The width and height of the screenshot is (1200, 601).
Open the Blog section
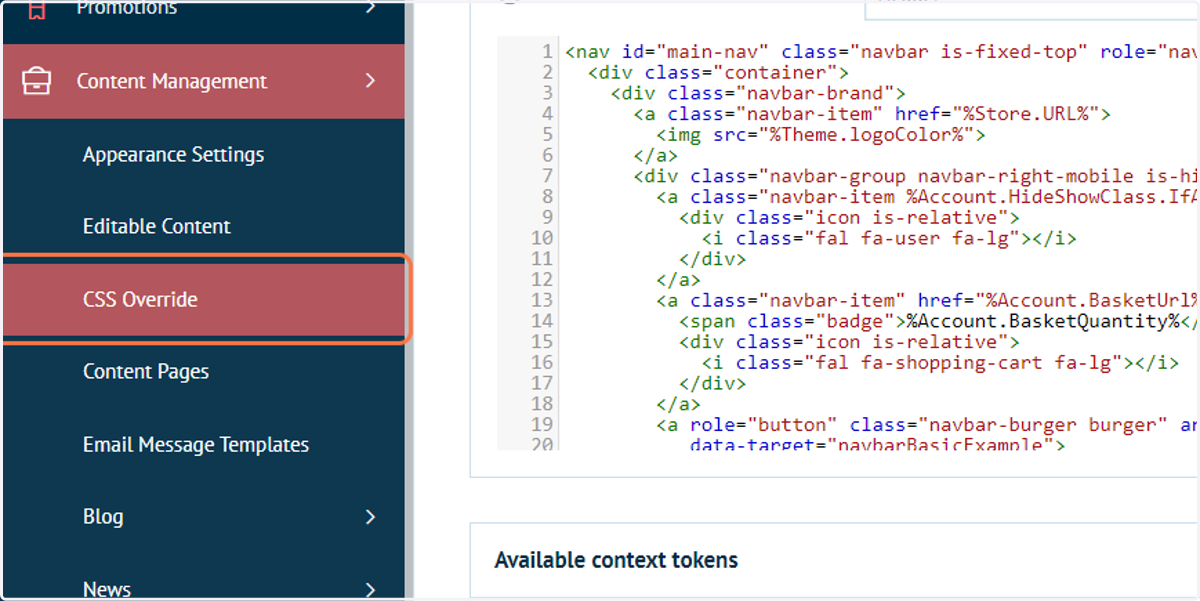tap(103, 517)
